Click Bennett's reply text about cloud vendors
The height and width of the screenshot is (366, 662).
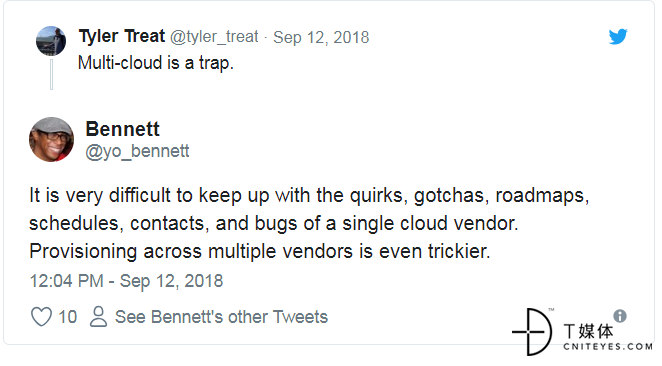309,223
